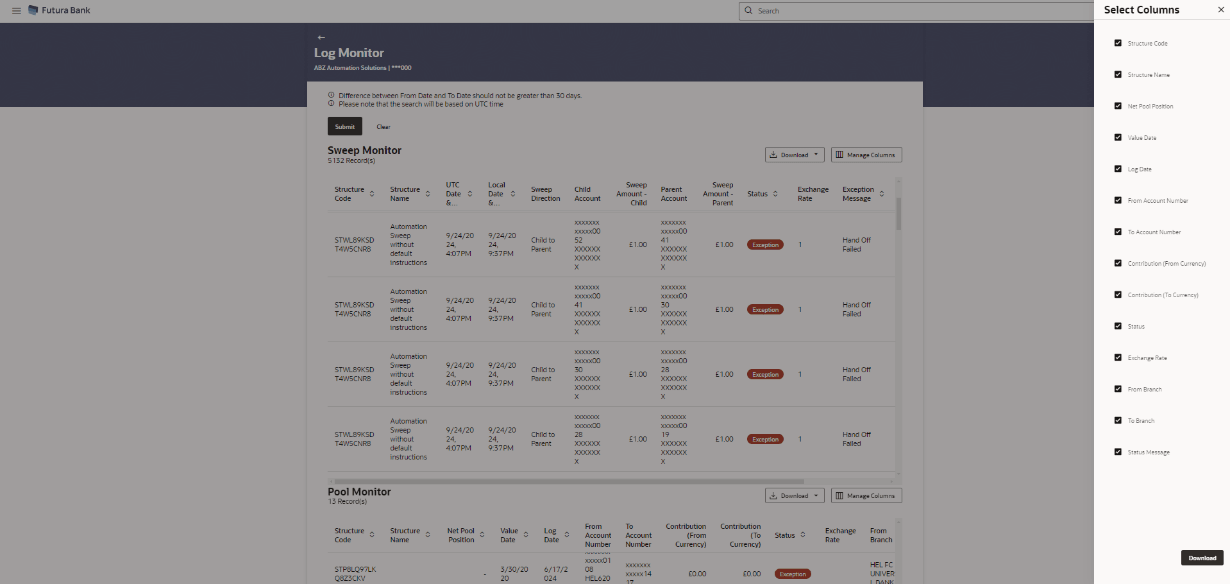
Task: Click the Clear button
Action: pos(383,127)
